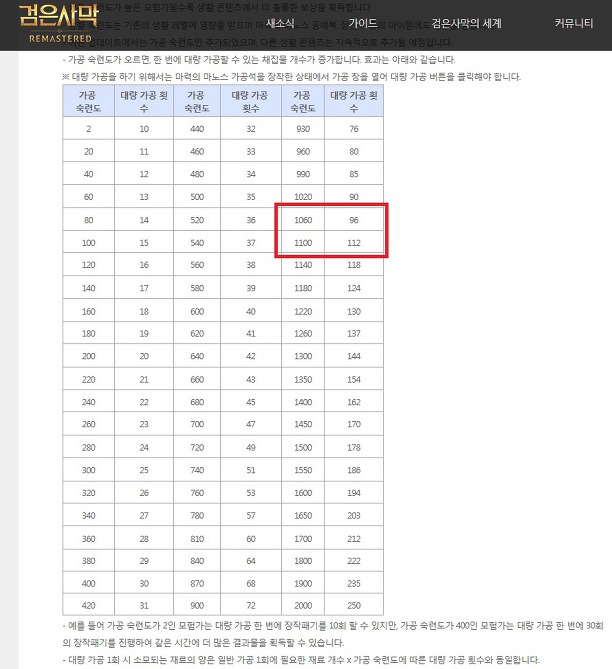Select the proficiency value 780
Image resolution: width=612 pixels, height=669 pixels.
(197, 515)
